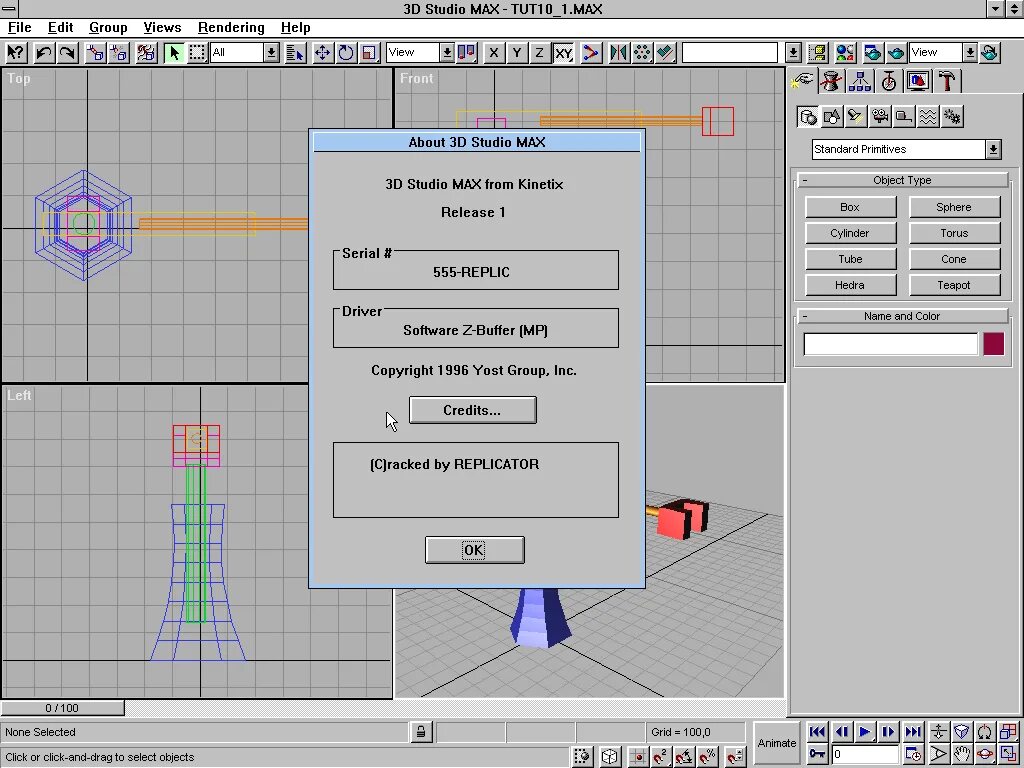
Task: Open the Track View icon
Action: pos(817,52)
